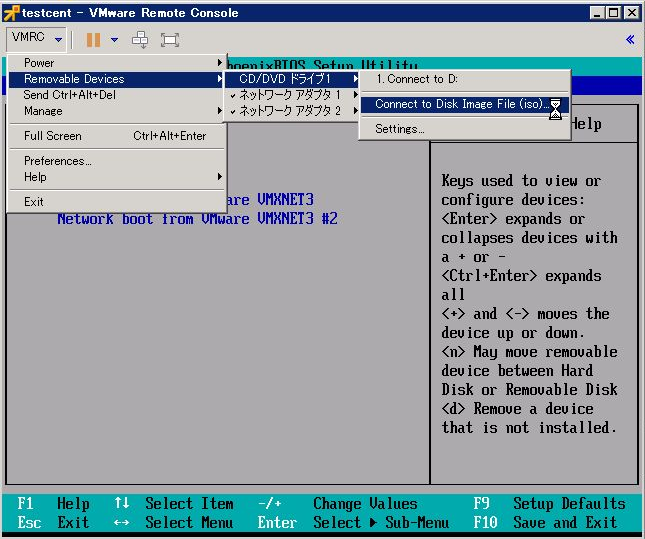
Task: Click Exit in the VMRC menu
Action: click(34, 202)
